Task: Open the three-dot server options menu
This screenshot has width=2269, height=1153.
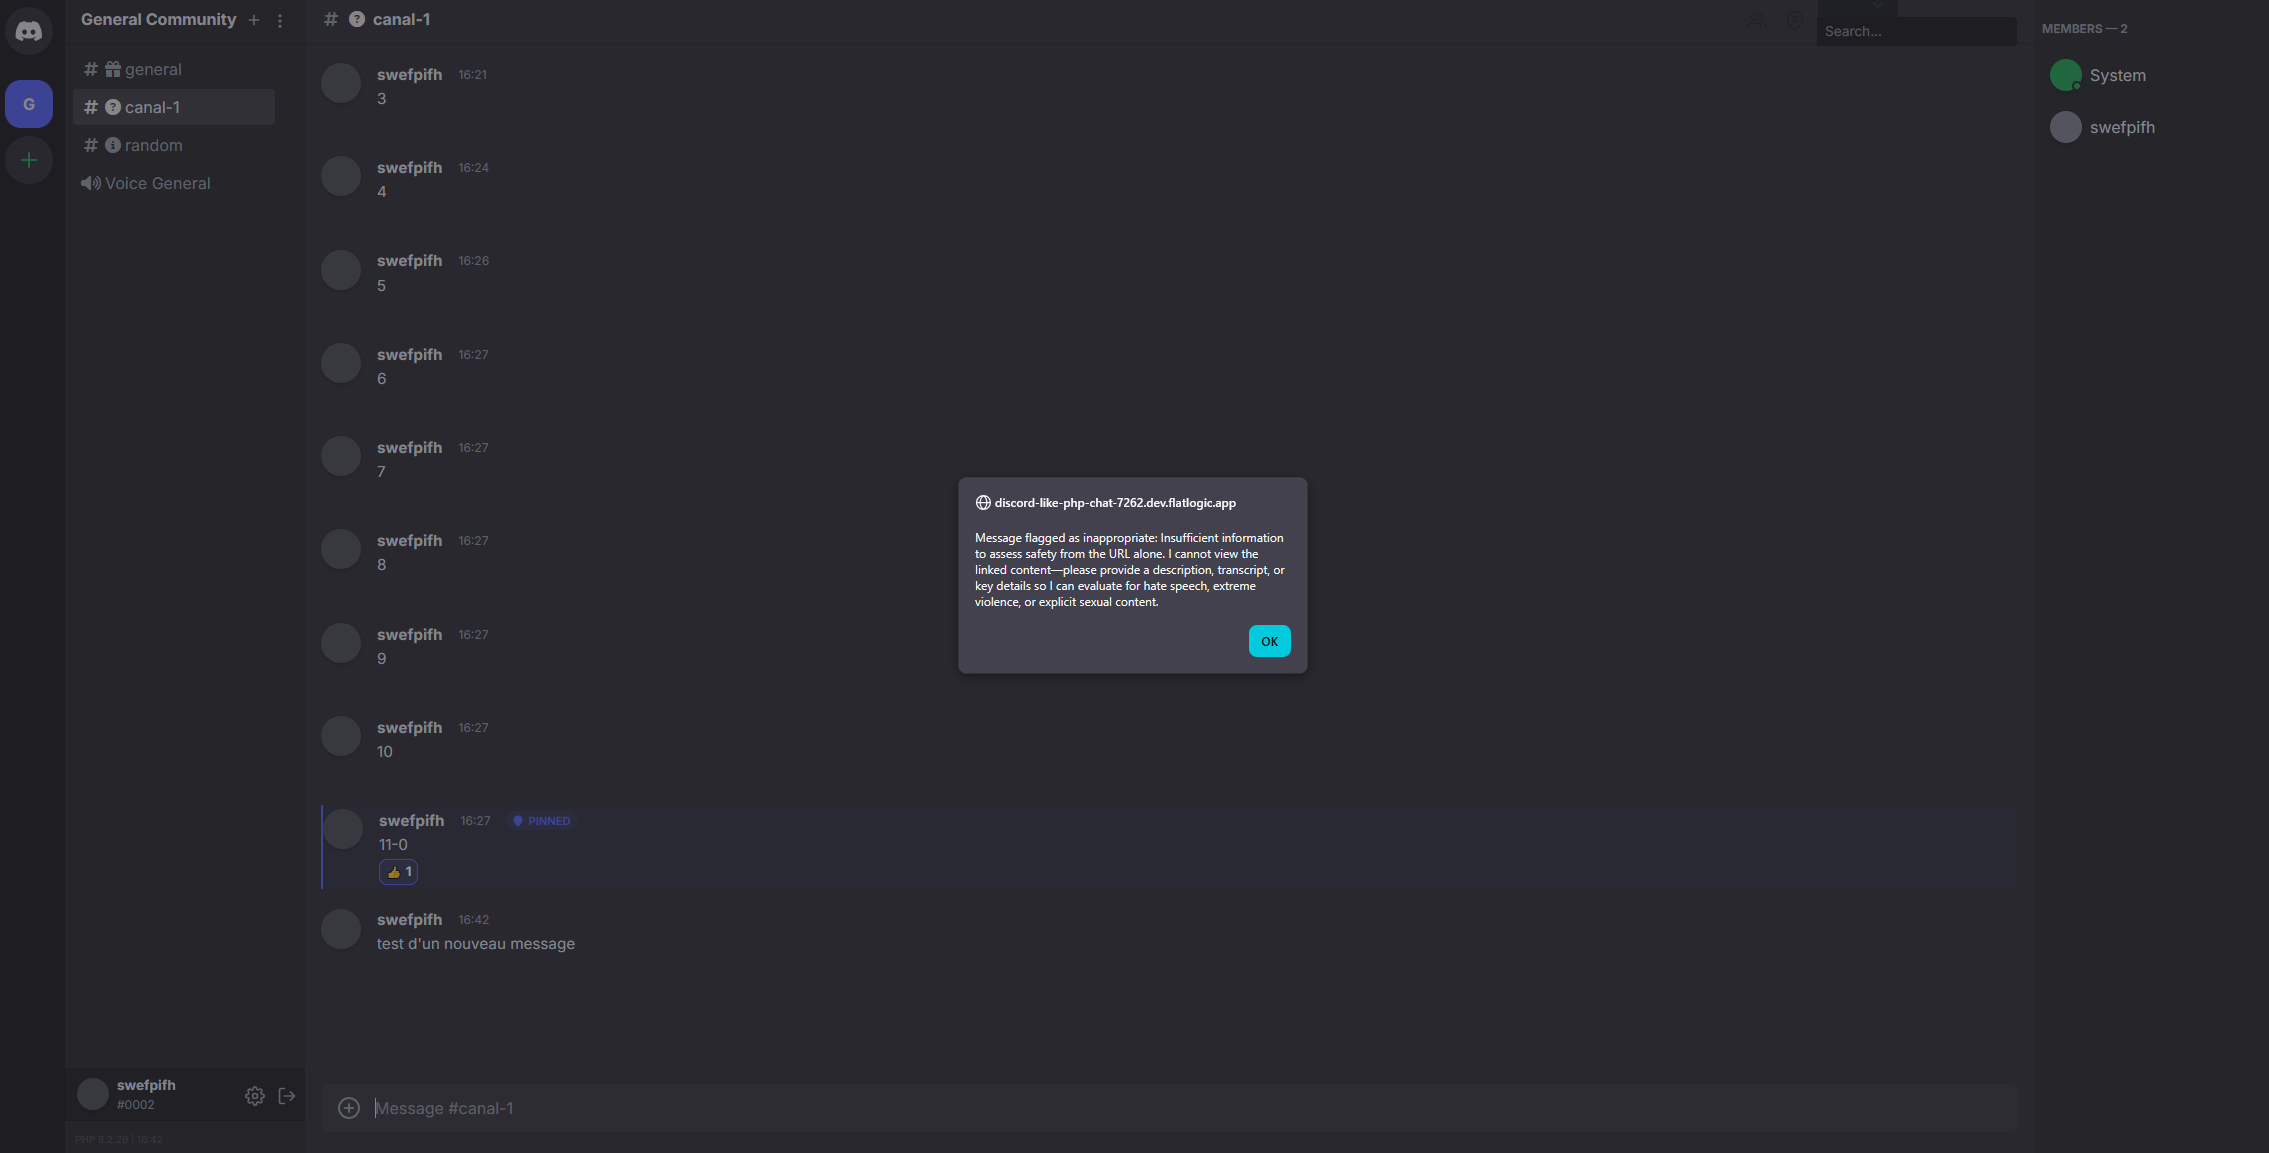Action: click(x=280, y=20)
